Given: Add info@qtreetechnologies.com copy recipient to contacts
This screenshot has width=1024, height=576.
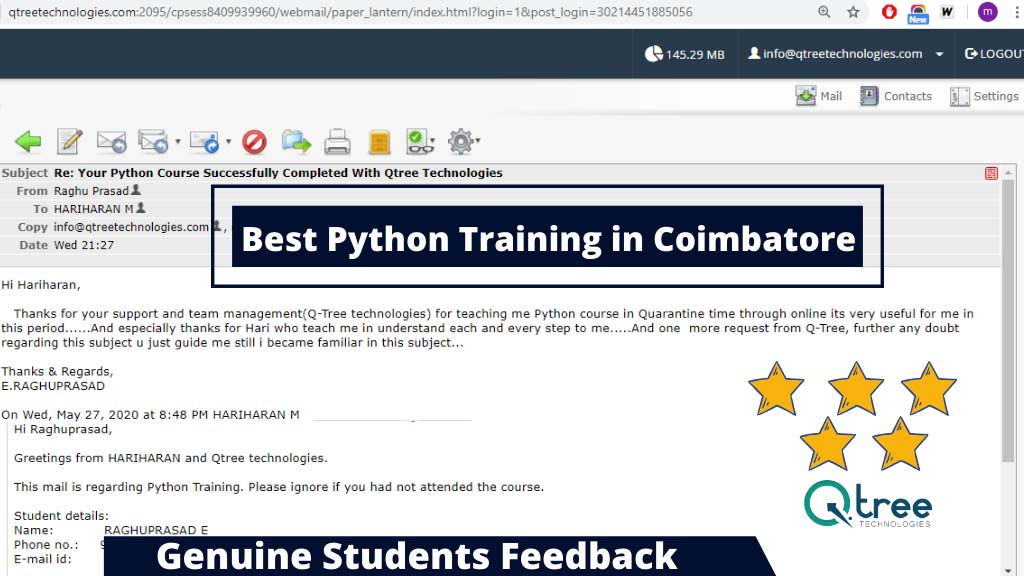Looking at the screenshot, I should point(217,226).
